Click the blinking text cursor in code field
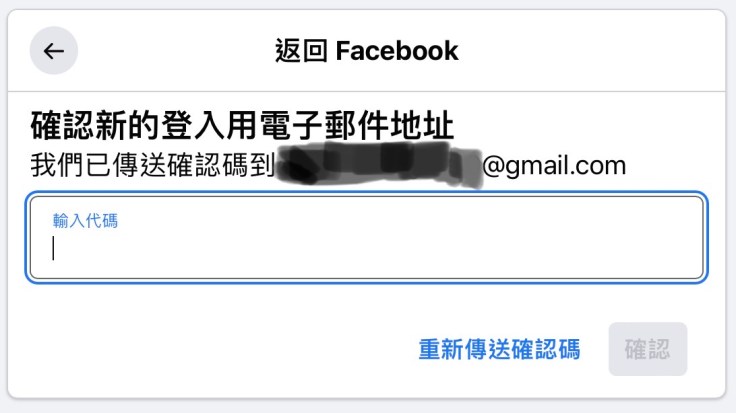736x413 pixels. click(x=54, y=248)
